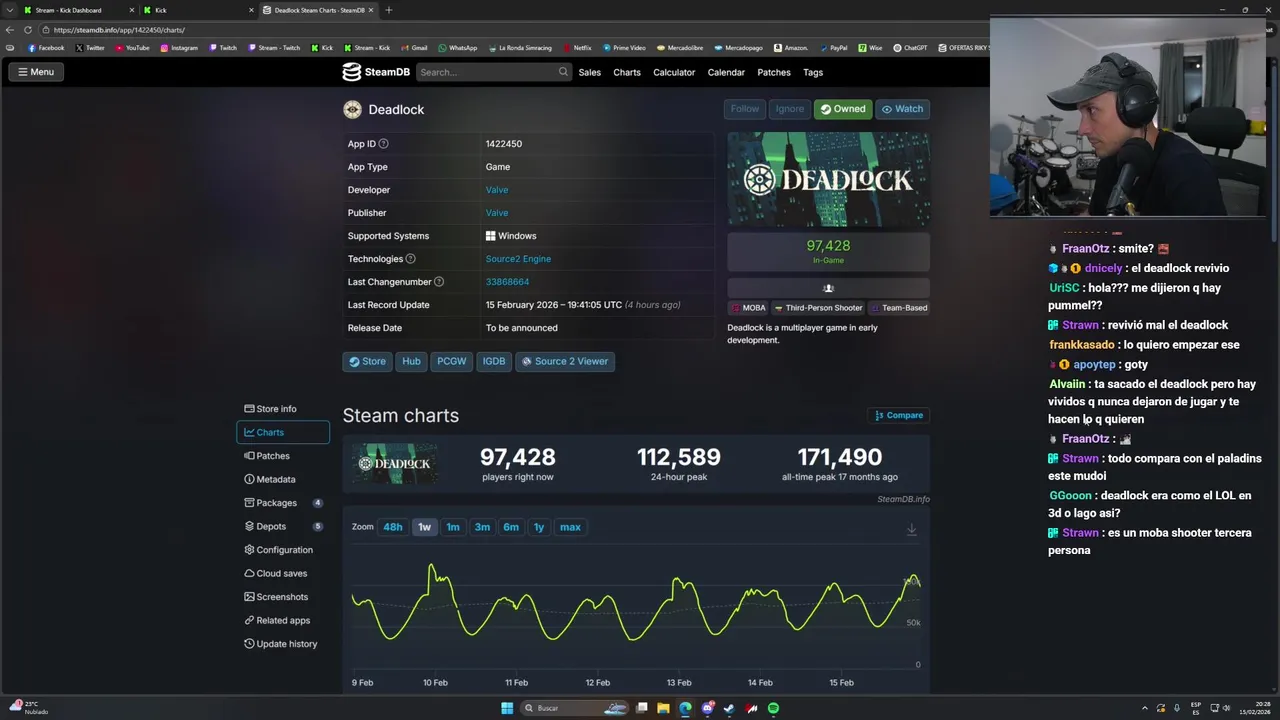Click the Technologies help question-mark icon
Screen dimensions: 1280x720
pos(410,259)
